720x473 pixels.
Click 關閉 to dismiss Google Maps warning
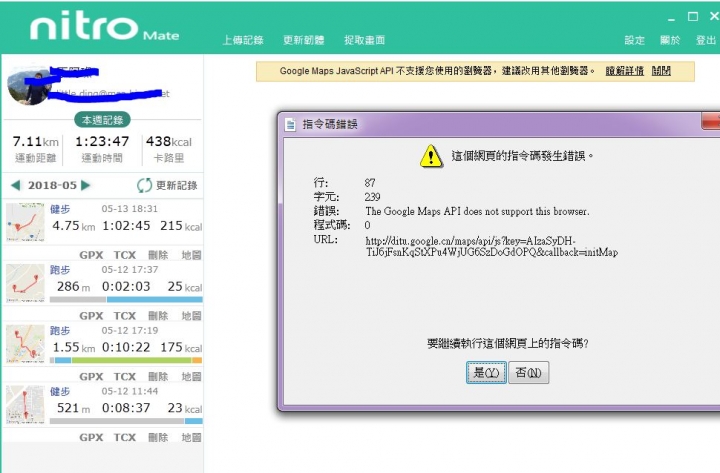(x=661, y=71)
